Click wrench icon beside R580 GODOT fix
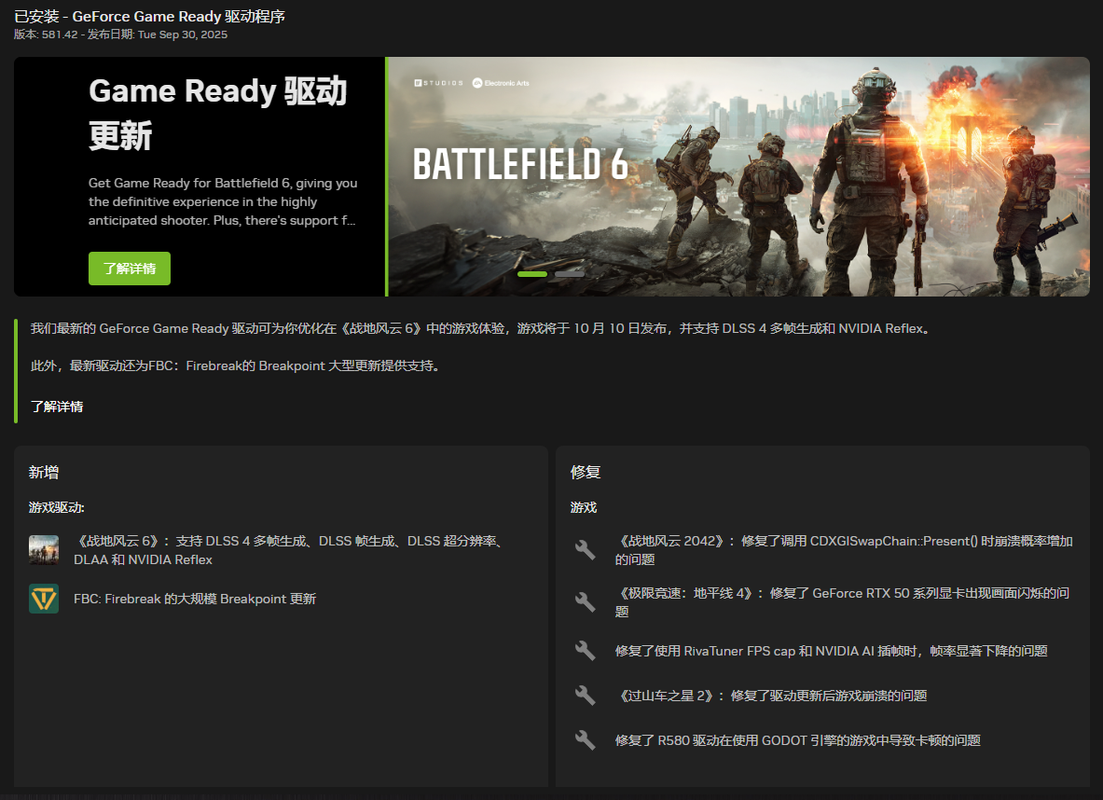The width and height of the screenshot is (1103, 800). click(585, 740)
